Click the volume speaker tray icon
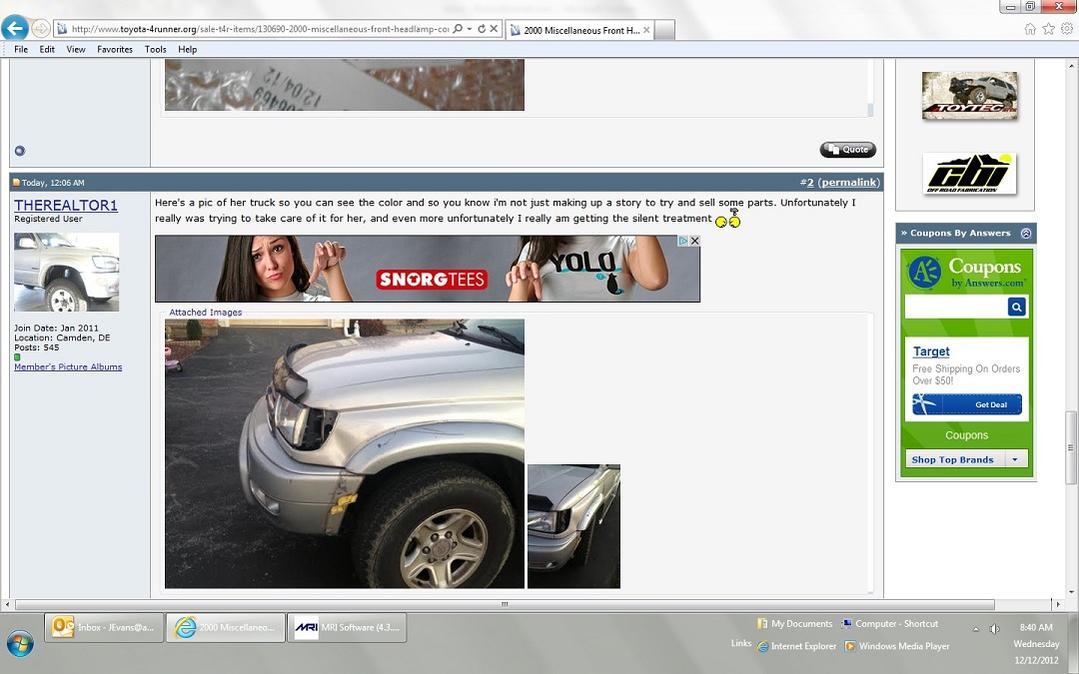Viewport: 1079px width, 674px height. click(x=994, y=629)
